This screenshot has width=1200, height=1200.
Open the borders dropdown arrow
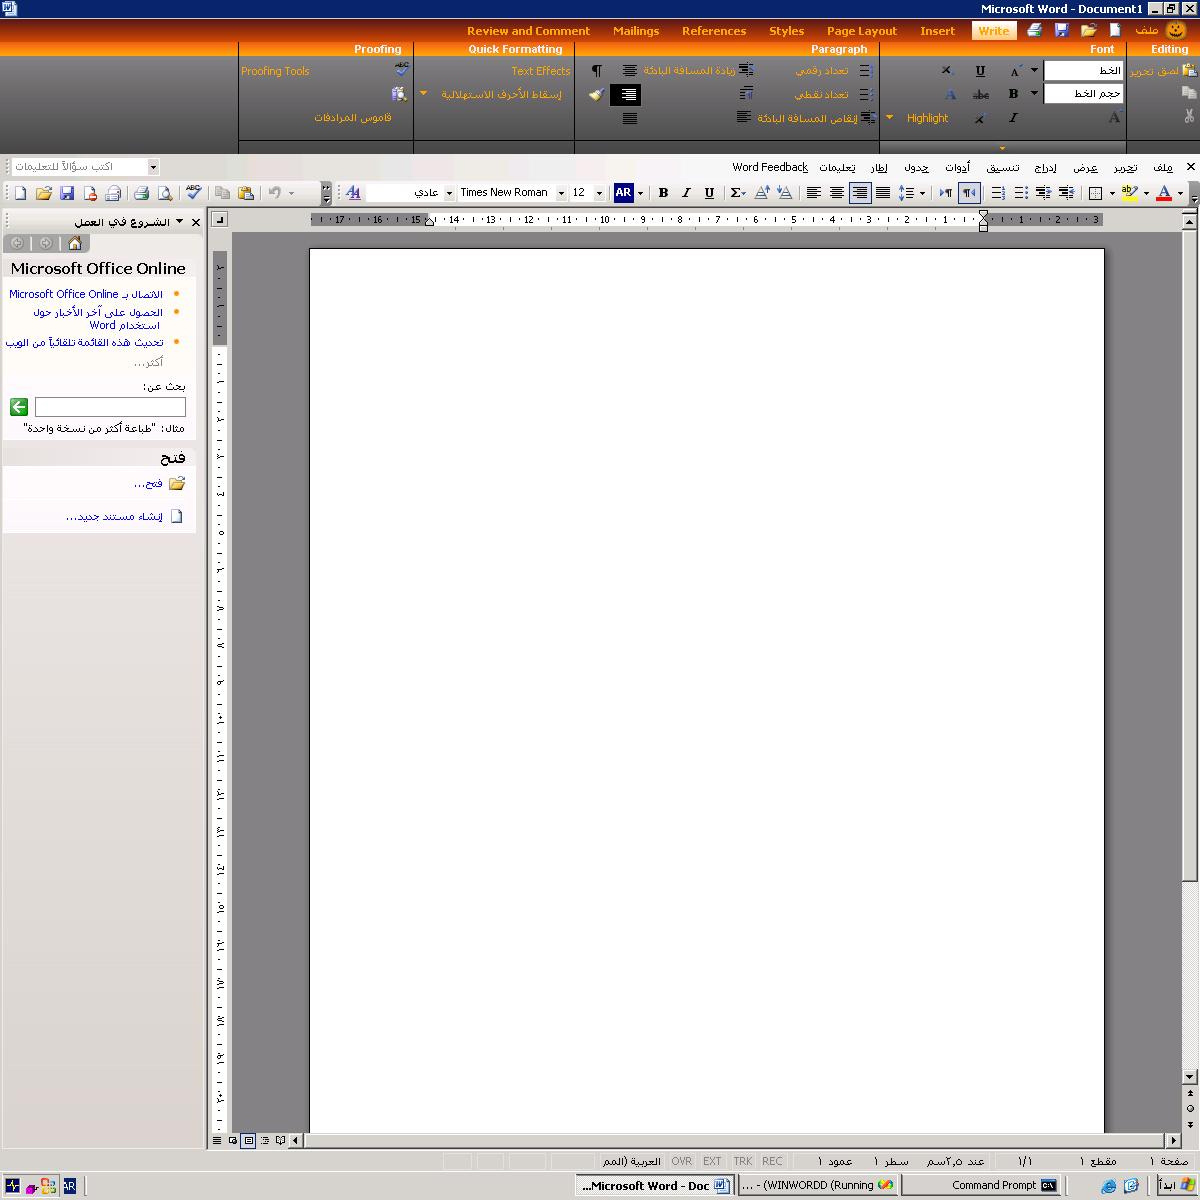pos(1112,193)
